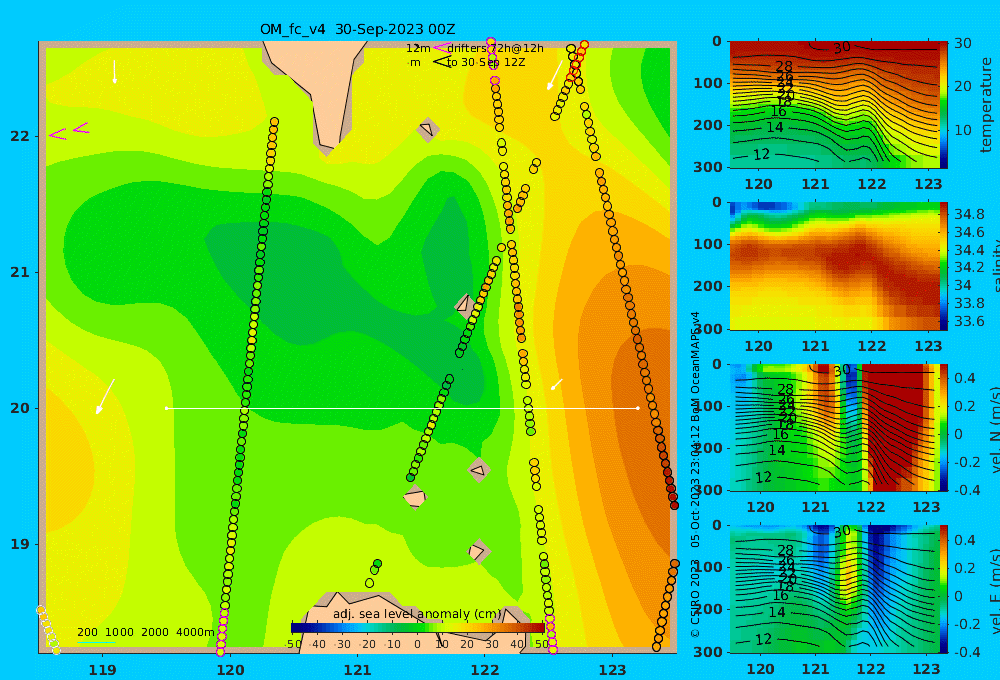Click the '12' isotherm label in temperature panel
This screenshot has height=680, width=1000.
pyautogui.click(x=761, y=154)
